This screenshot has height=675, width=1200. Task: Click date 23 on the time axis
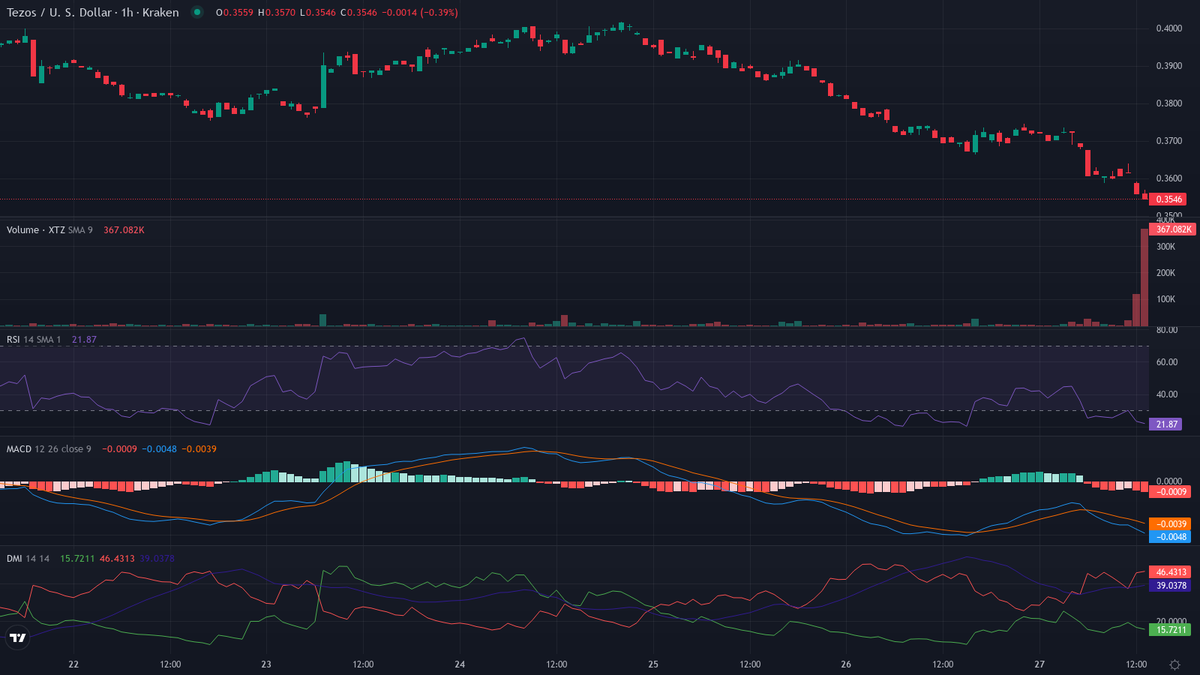267,664
